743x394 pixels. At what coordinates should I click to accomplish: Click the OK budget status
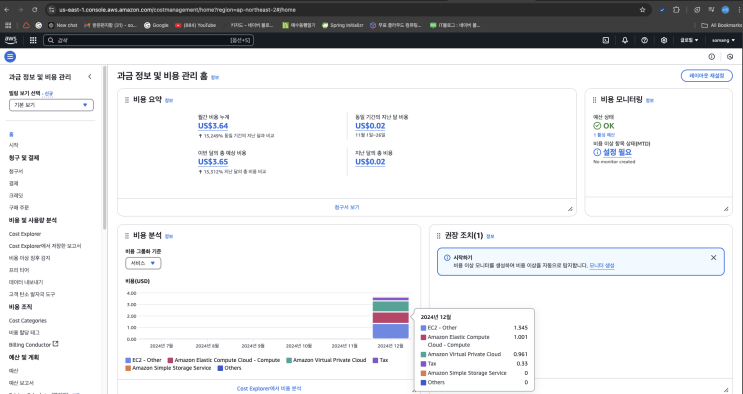coord(605,126)
